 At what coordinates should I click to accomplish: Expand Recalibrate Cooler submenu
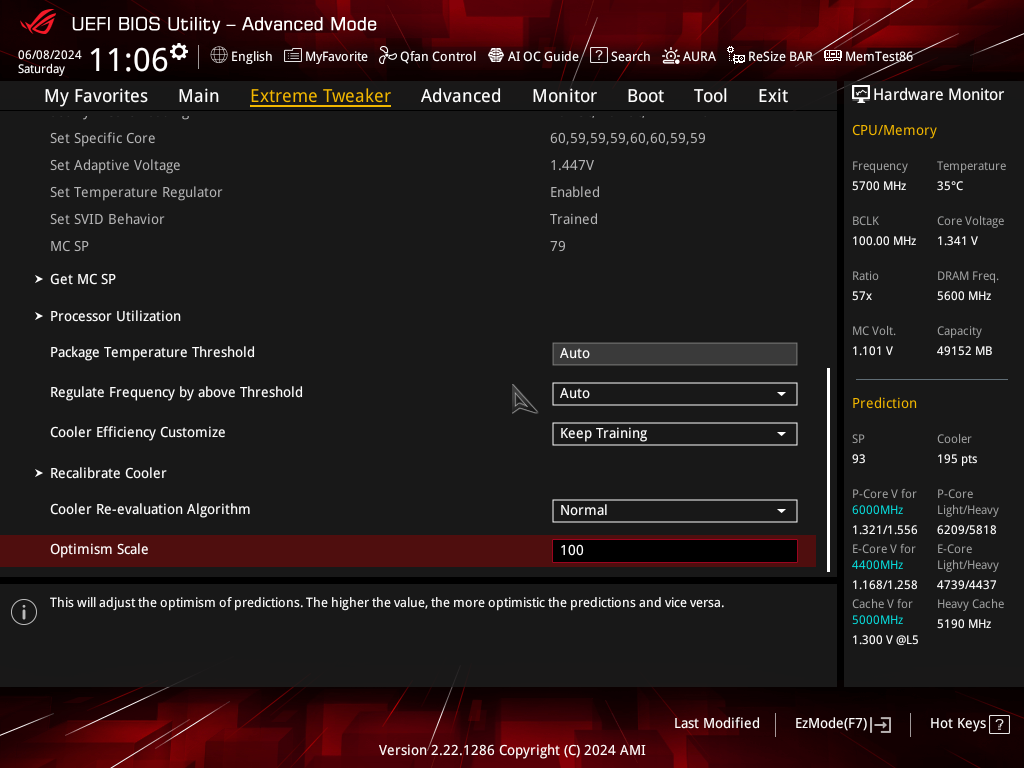[108, 473]
